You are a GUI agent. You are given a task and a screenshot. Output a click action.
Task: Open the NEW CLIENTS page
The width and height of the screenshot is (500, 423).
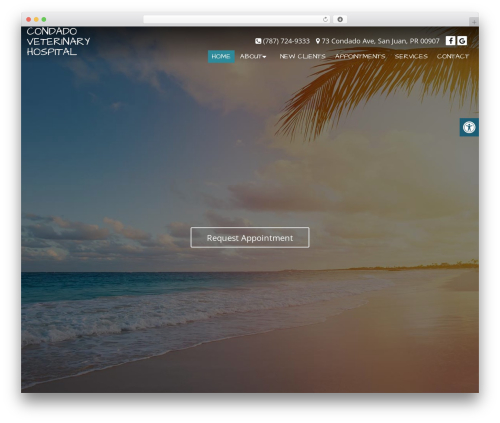pos(302,56)
